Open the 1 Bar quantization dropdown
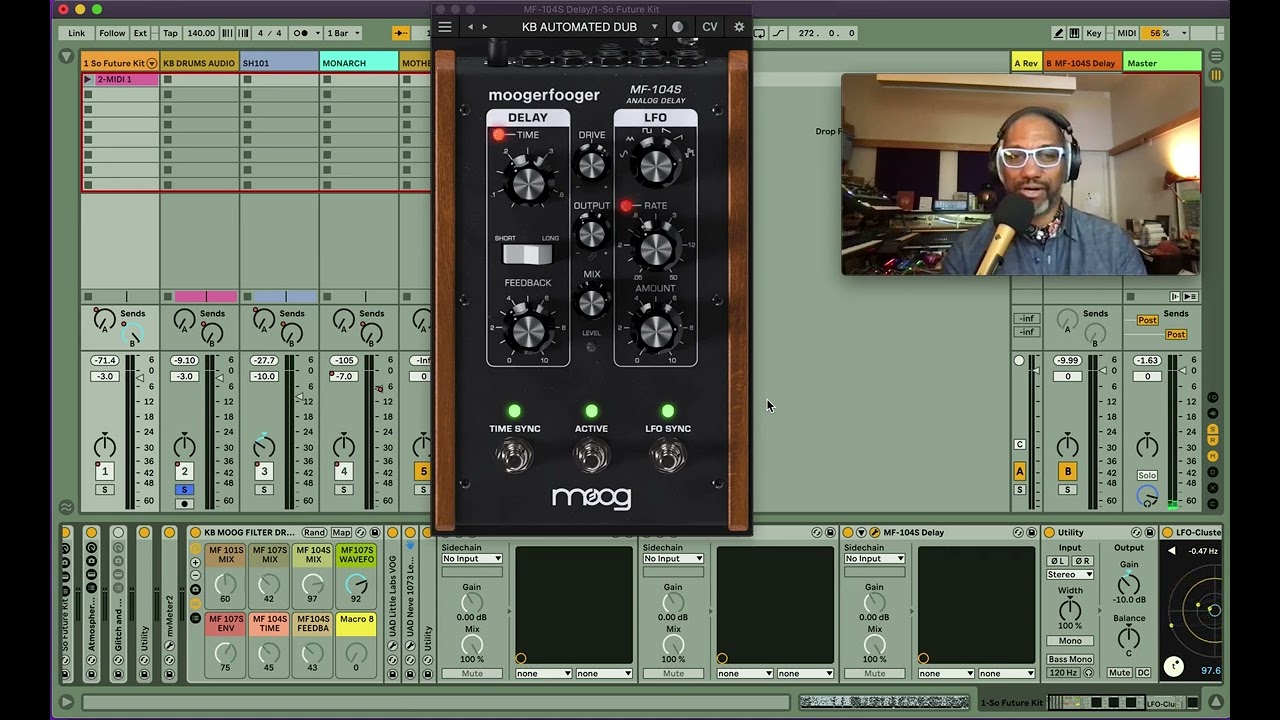Viewport: 1280px width, 720px height. click(344, 33)
